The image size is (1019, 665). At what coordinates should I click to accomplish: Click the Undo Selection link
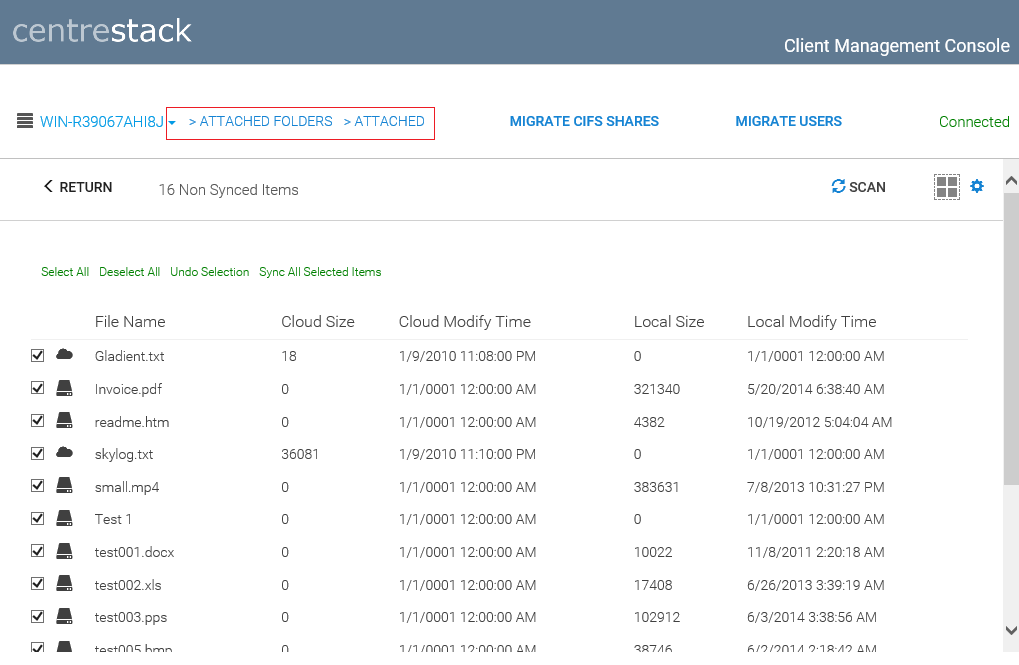coord(209,272)
